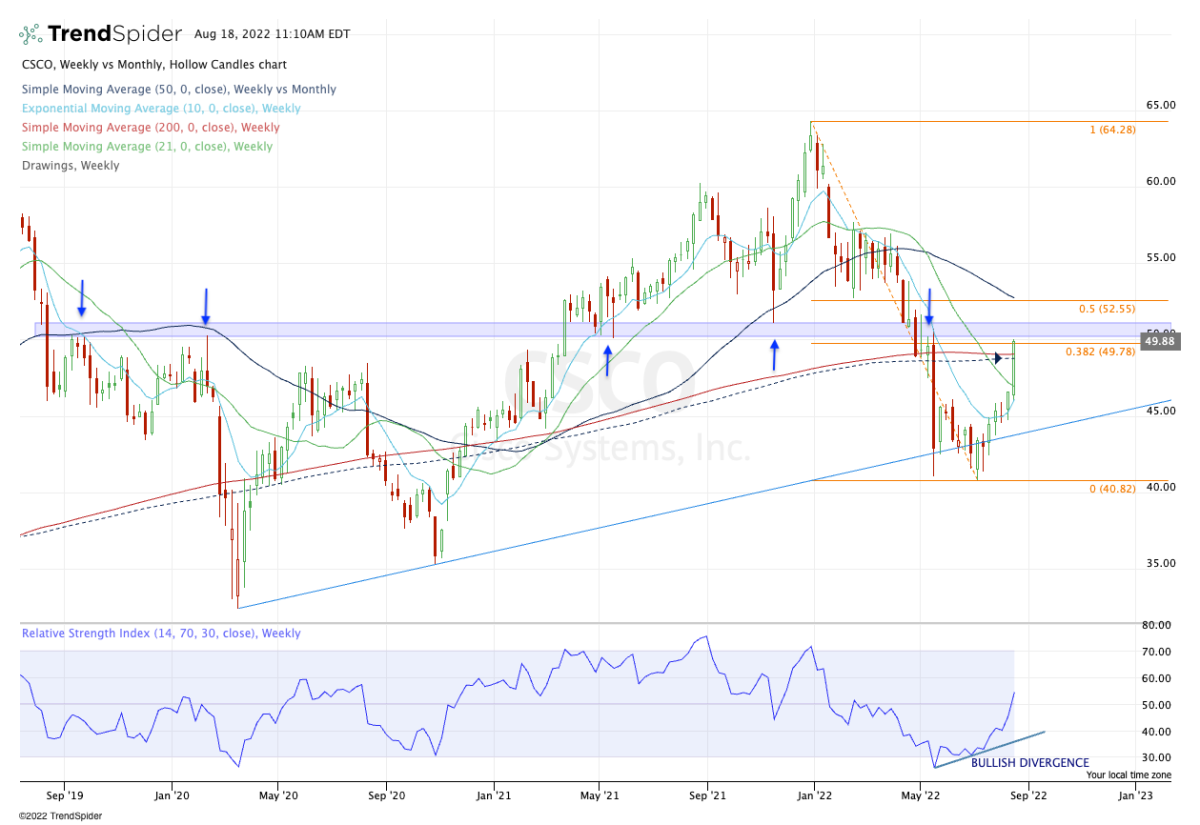1200x825 pixels.
Task: Select the Exponential Moving Average 10 legend
Action: 160,109
